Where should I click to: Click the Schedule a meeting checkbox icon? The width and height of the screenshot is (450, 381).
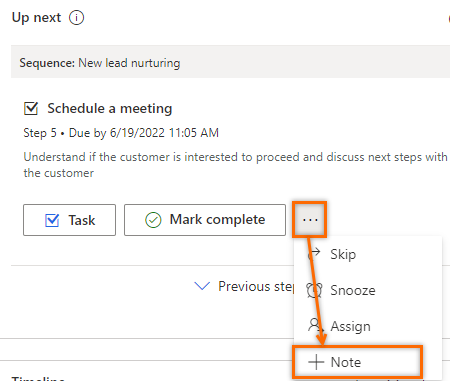(x=31, y=109)
